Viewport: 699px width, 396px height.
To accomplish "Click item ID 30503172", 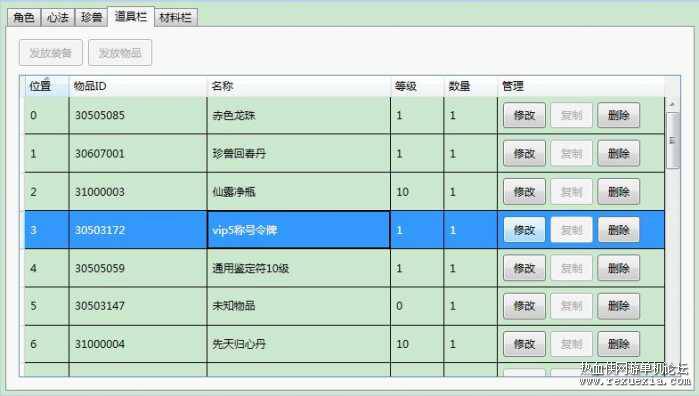I will pyautogui.click(x=138, y=230).
